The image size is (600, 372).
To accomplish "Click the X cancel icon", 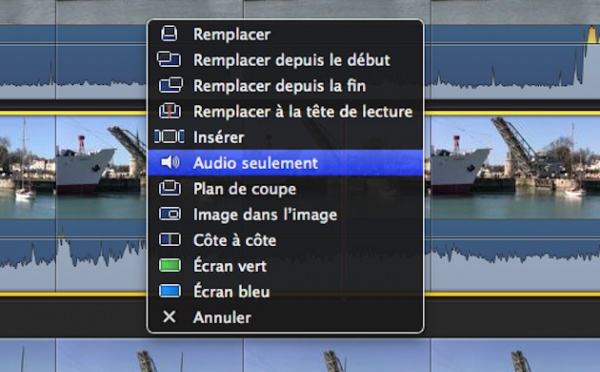I will click(169, 317).
